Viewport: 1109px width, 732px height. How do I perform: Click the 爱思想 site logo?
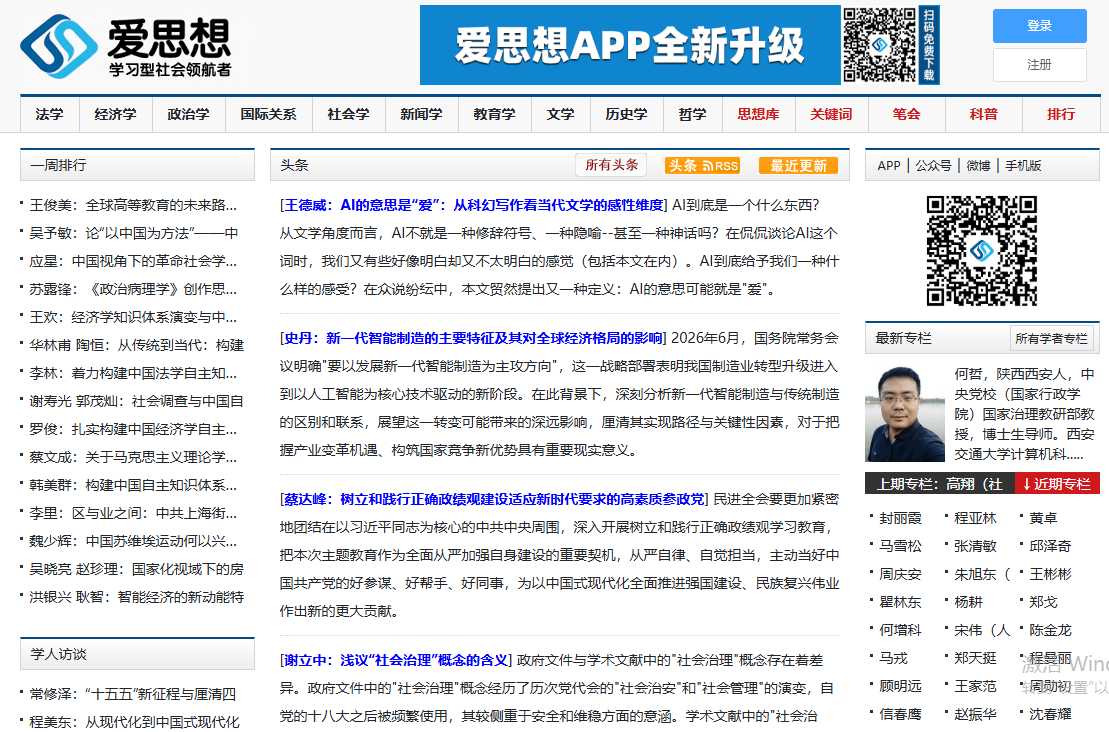[126, 46]
